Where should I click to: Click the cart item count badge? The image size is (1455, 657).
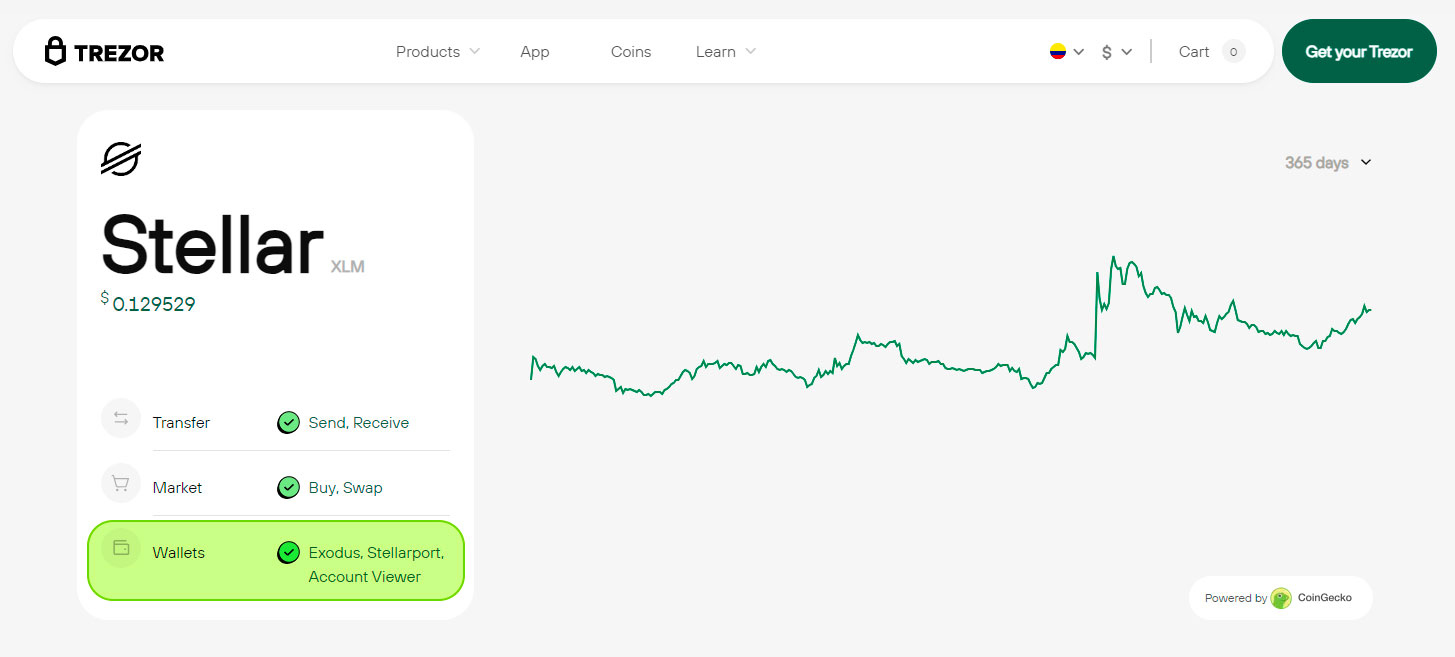[1233, 52]
